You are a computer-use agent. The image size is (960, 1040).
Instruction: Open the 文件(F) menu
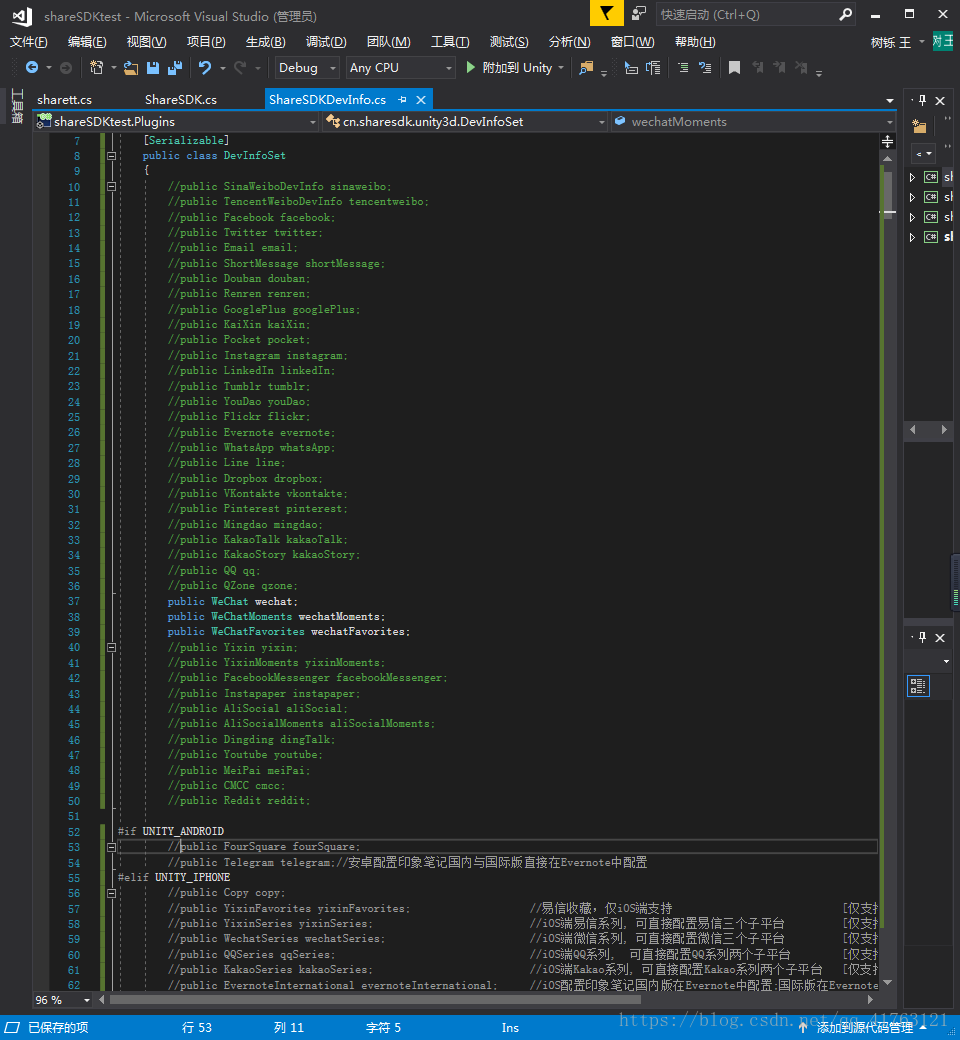click(29, 42)
